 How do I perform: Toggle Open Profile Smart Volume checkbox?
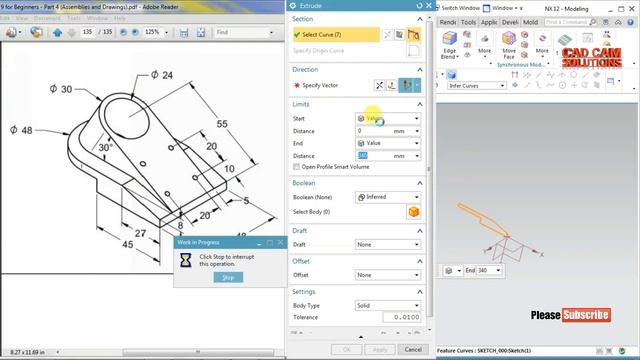point(296,167)
